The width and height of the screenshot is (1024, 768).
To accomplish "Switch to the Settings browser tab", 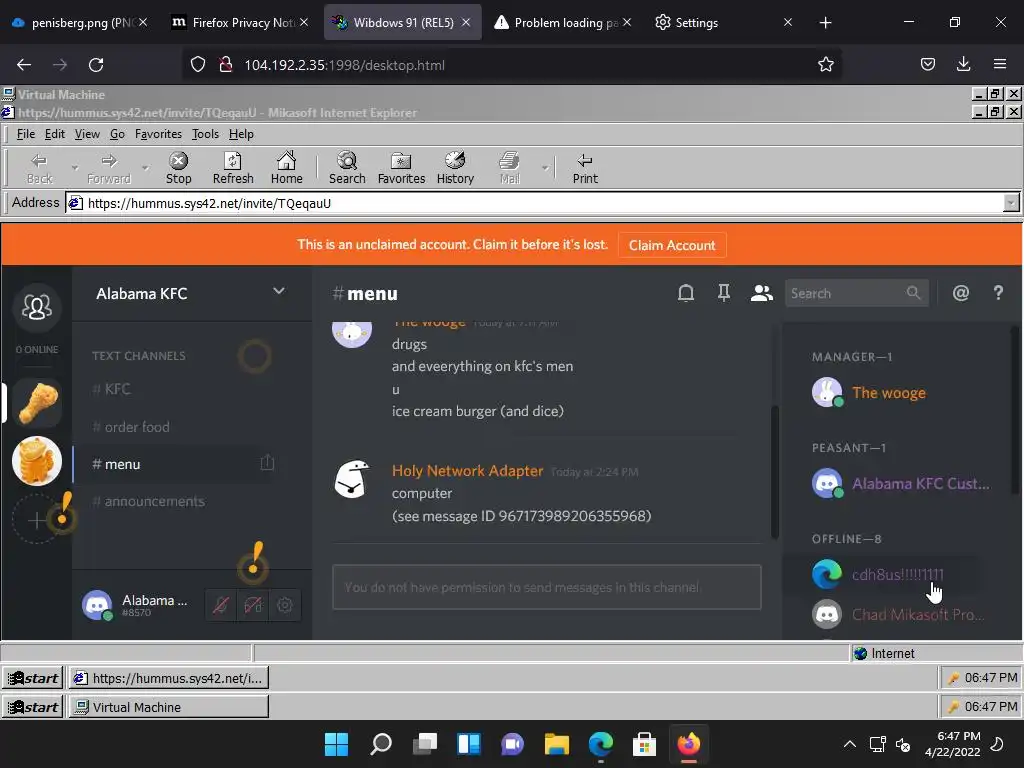I will pyautogui.click(x=724, y=22).
